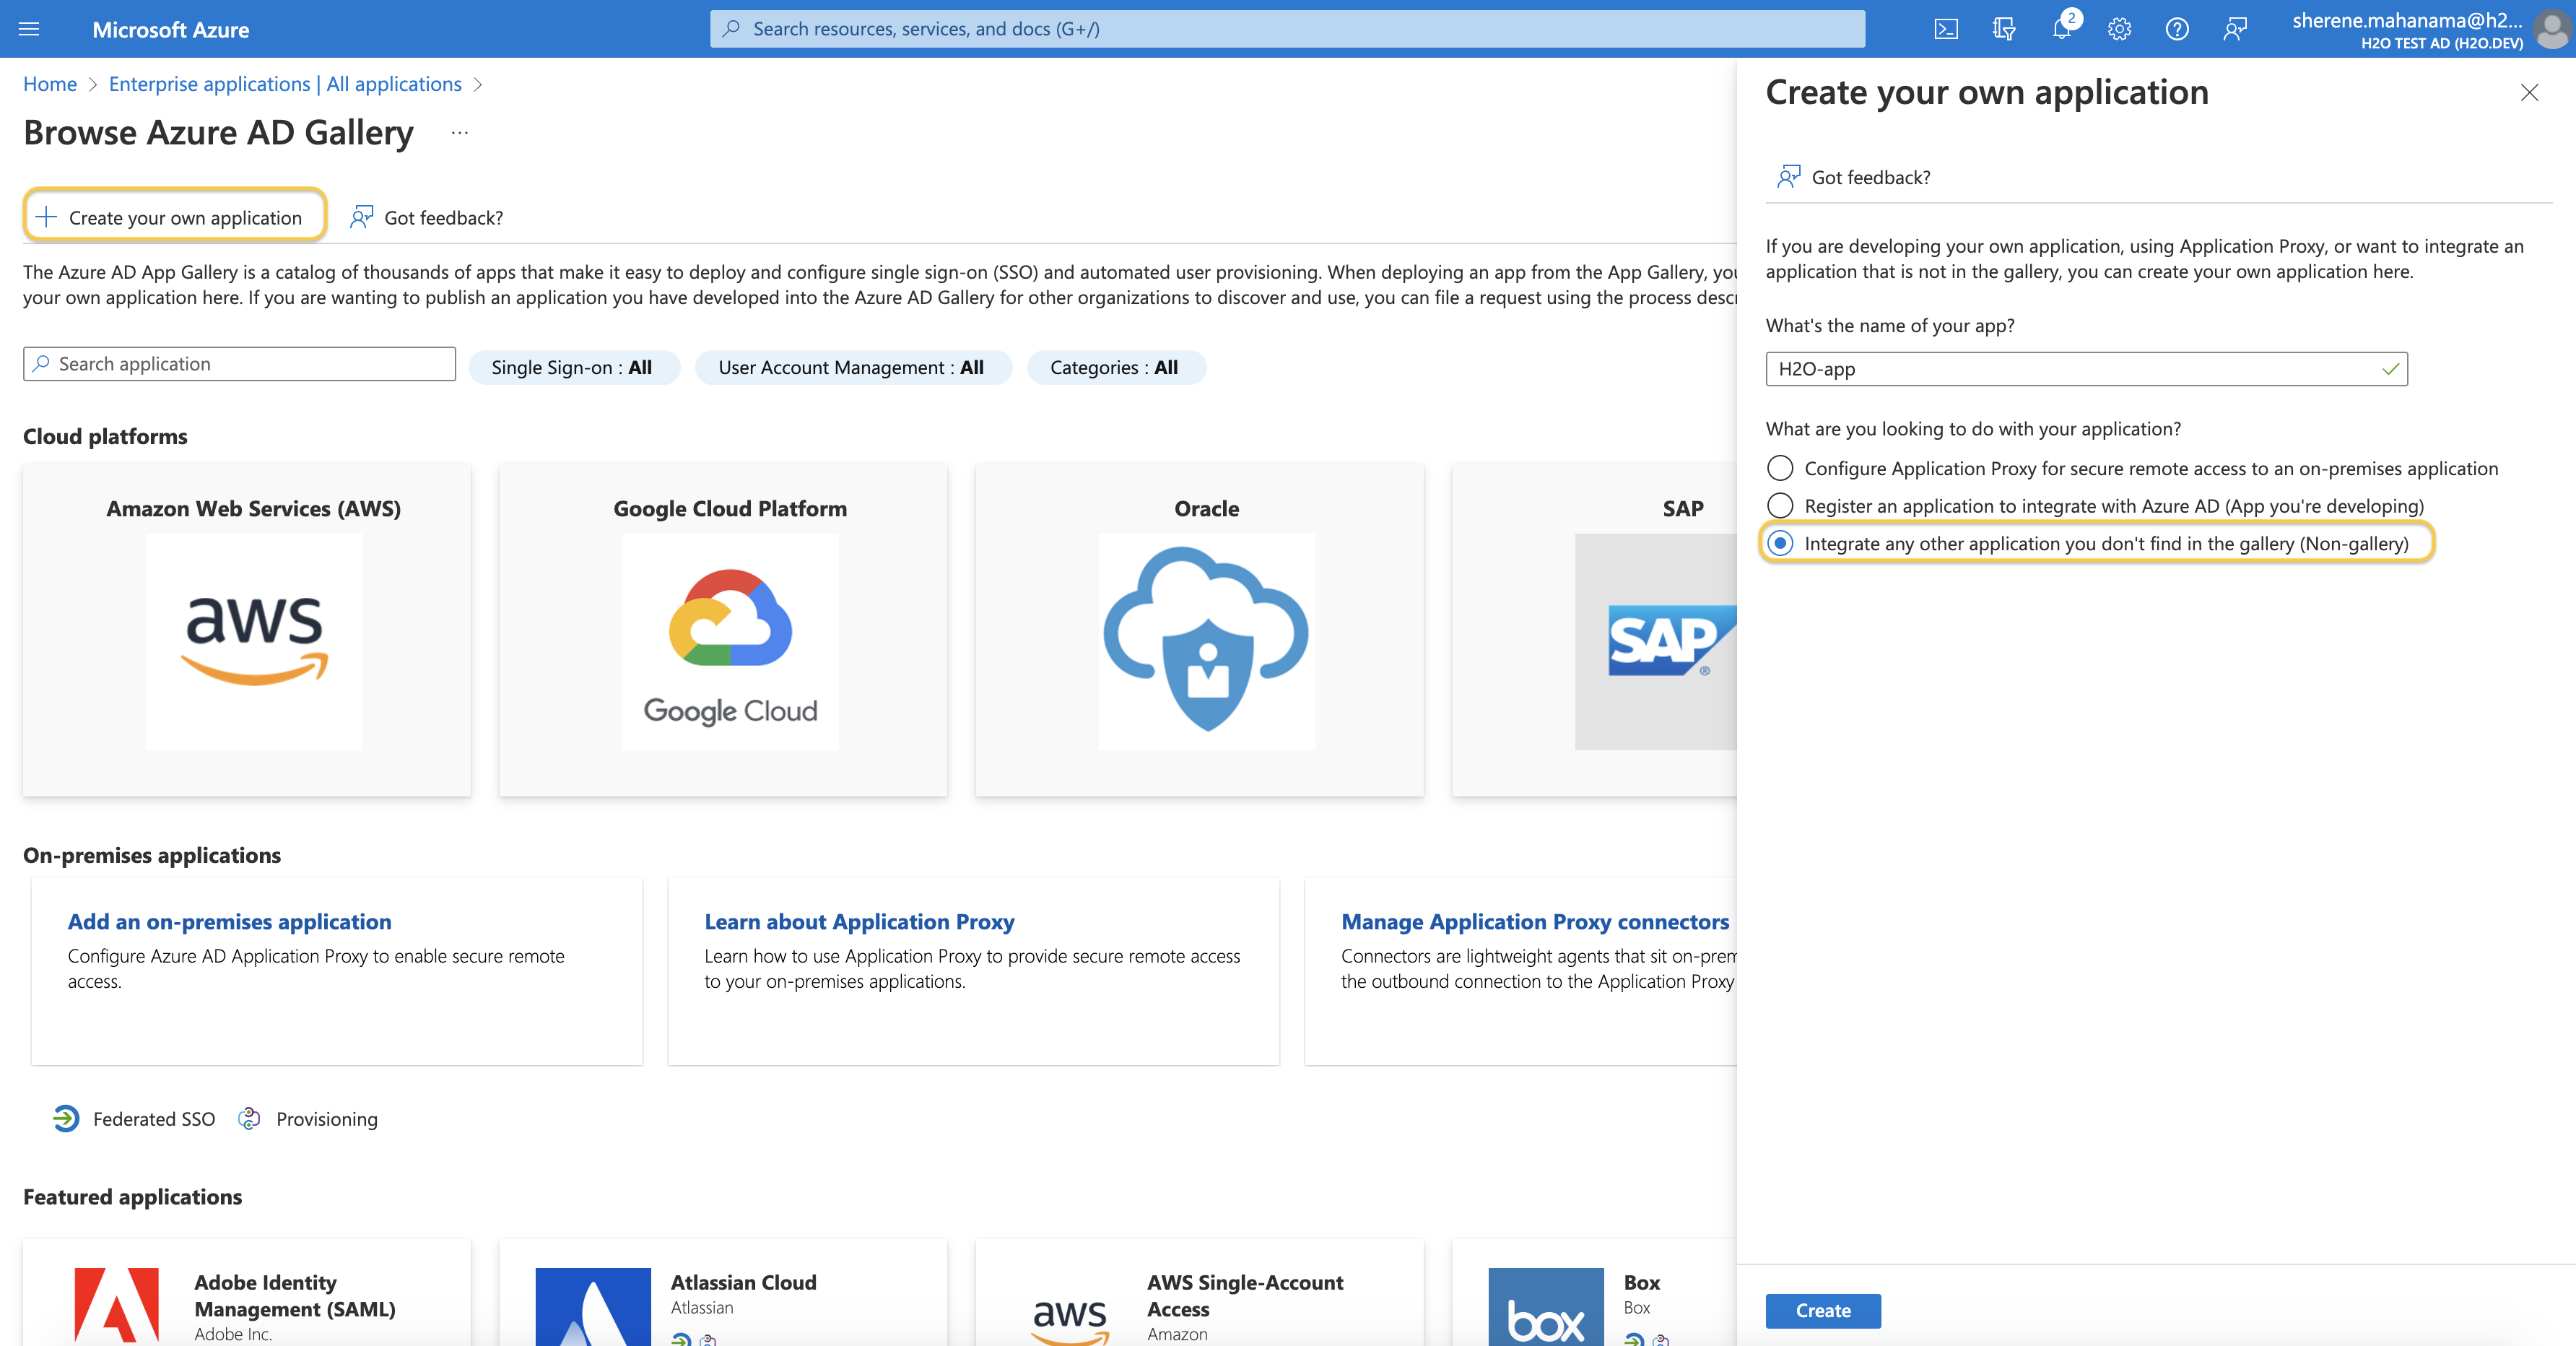Image resolution: width=2576 pixels, height=1346 pixels.
Task: Click the AWS logo tile
Action: coord(254,641)
